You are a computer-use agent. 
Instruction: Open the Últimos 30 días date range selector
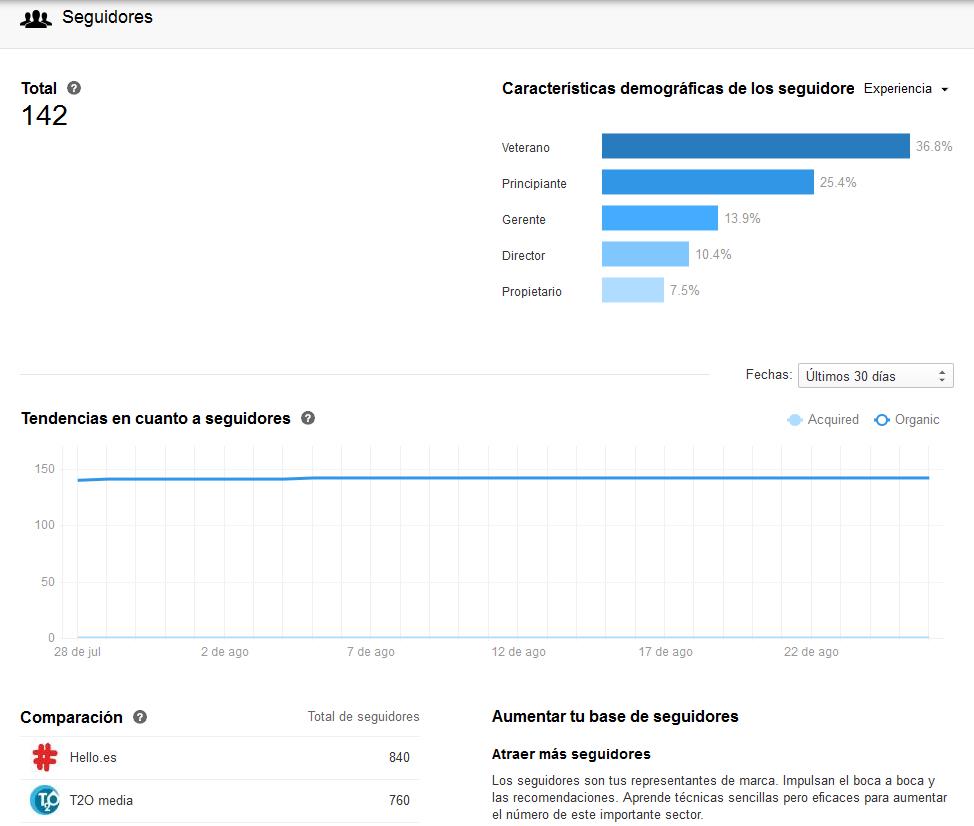point(868,375)
